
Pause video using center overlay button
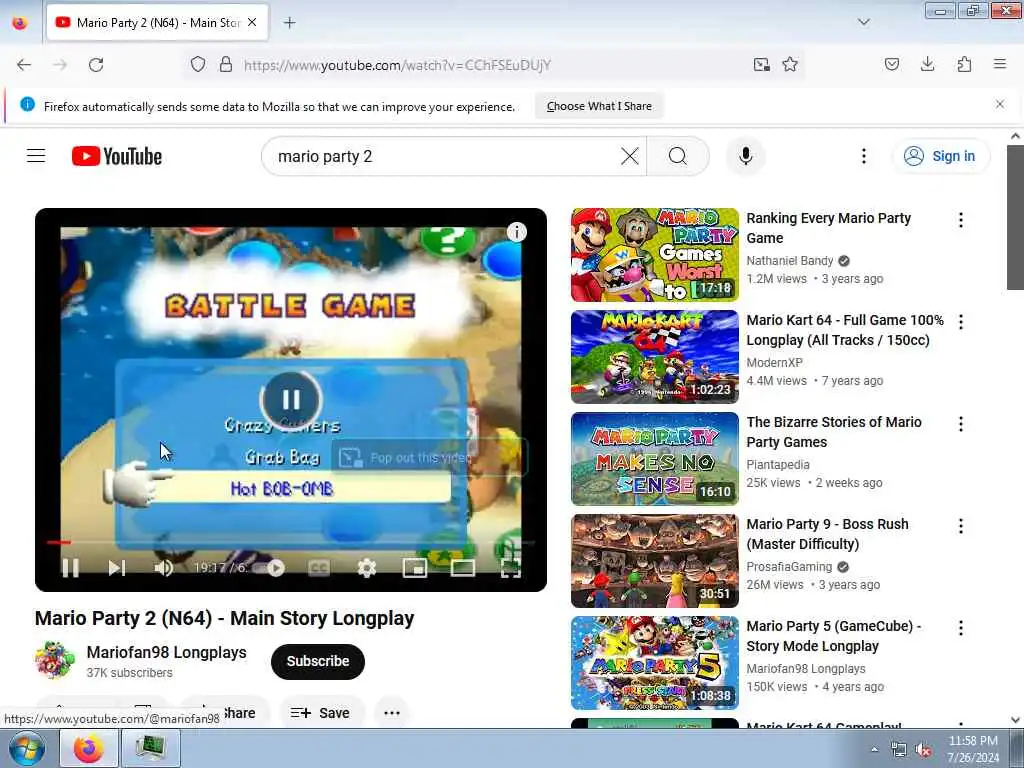[x=291, y=400]
